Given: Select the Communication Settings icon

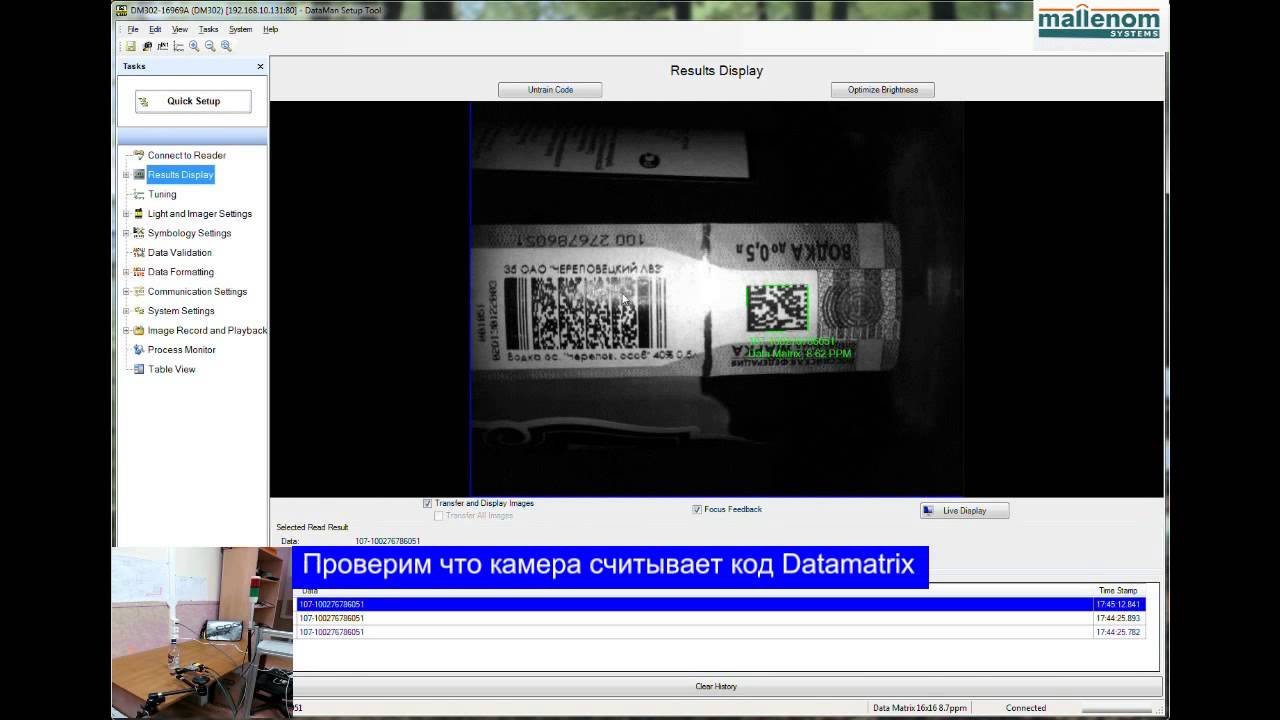Looking at the screenshot, I should click(x=139, y=291).
